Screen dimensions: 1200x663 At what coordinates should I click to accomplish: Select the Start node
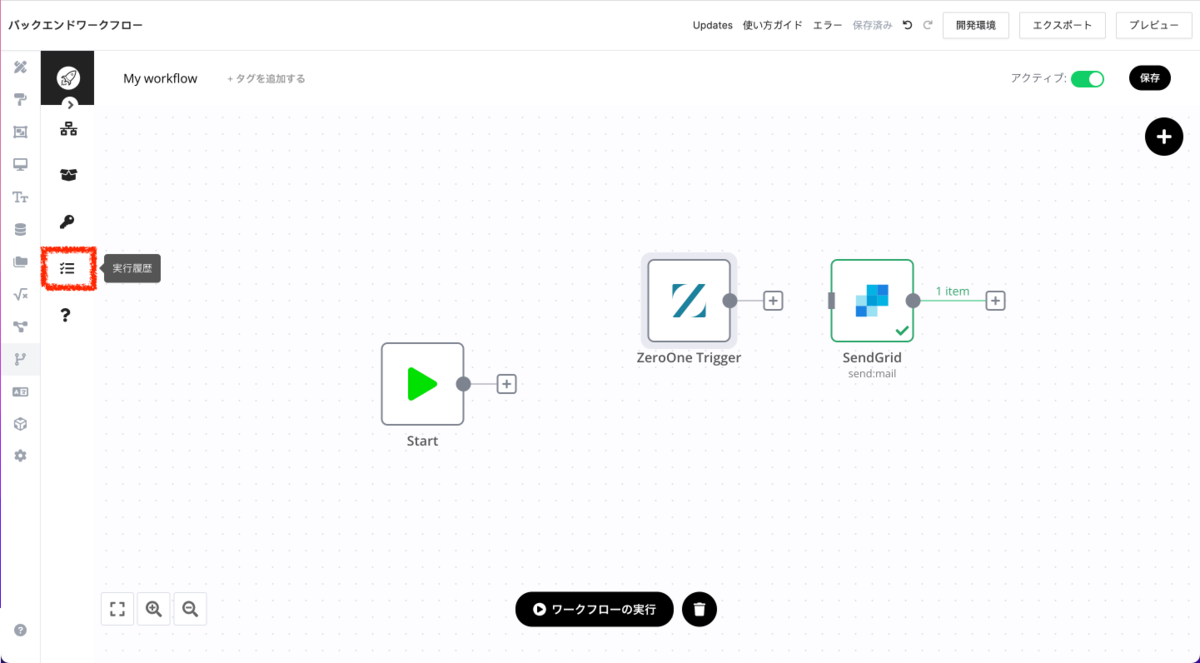[x=422, y=384]
